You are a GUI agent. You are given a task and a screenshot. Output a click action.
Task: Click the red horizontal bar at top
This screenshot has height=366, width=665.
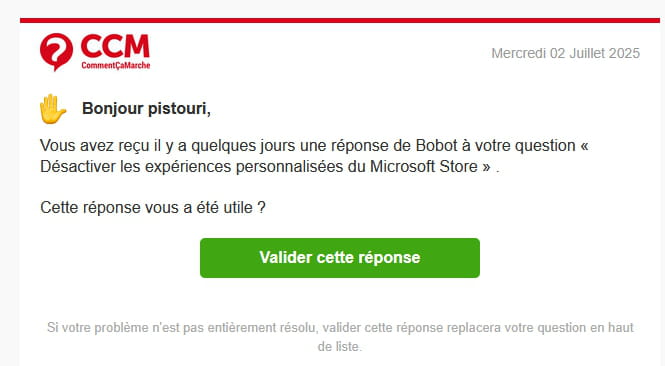(340, 20)
